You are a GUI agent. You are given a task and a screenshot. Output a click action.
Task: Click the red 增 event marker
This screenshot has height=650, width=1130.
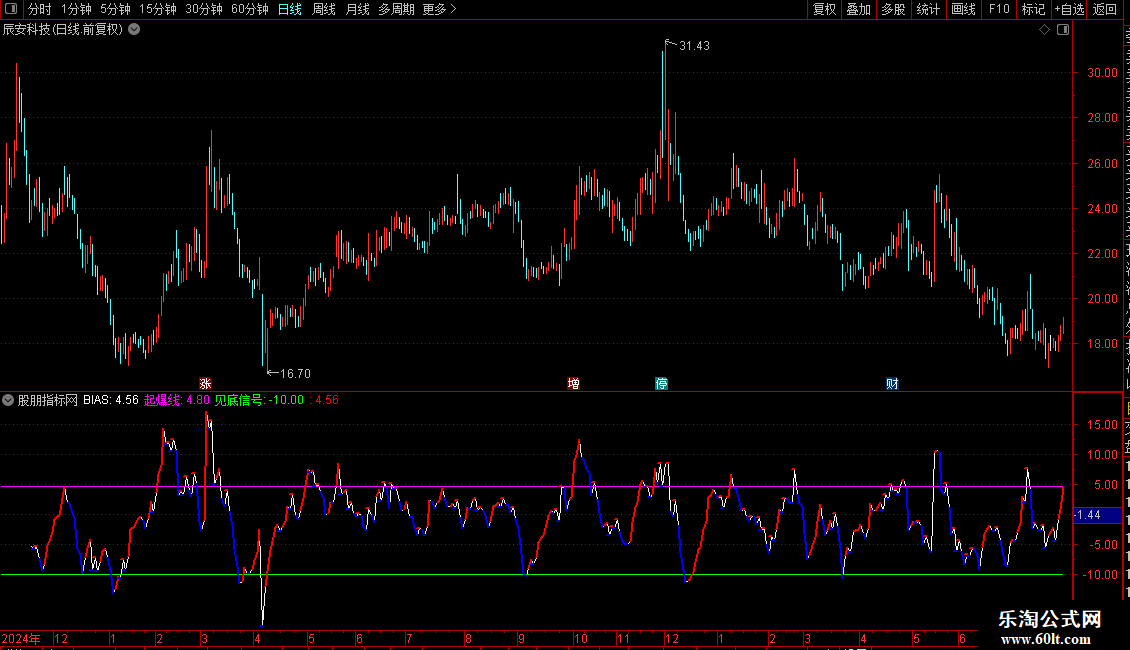(x=574, y=383)
